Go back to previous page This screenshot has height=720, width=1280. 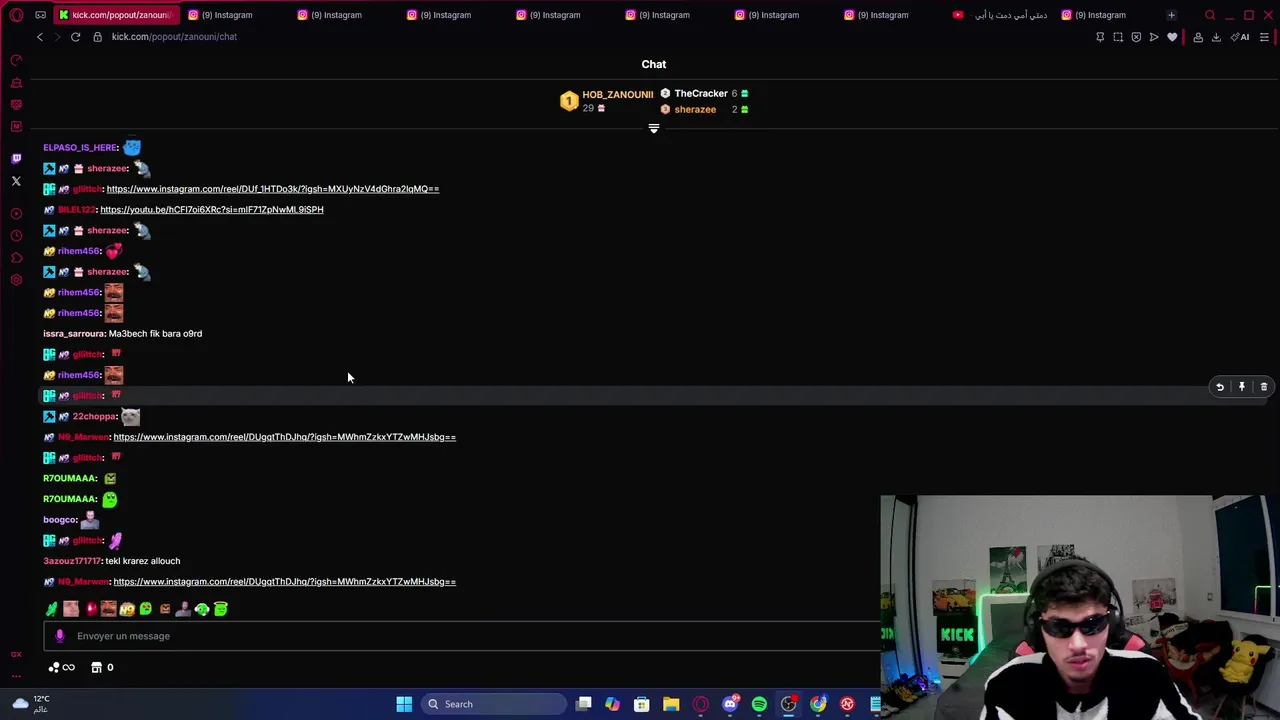(x=40, y=37)
